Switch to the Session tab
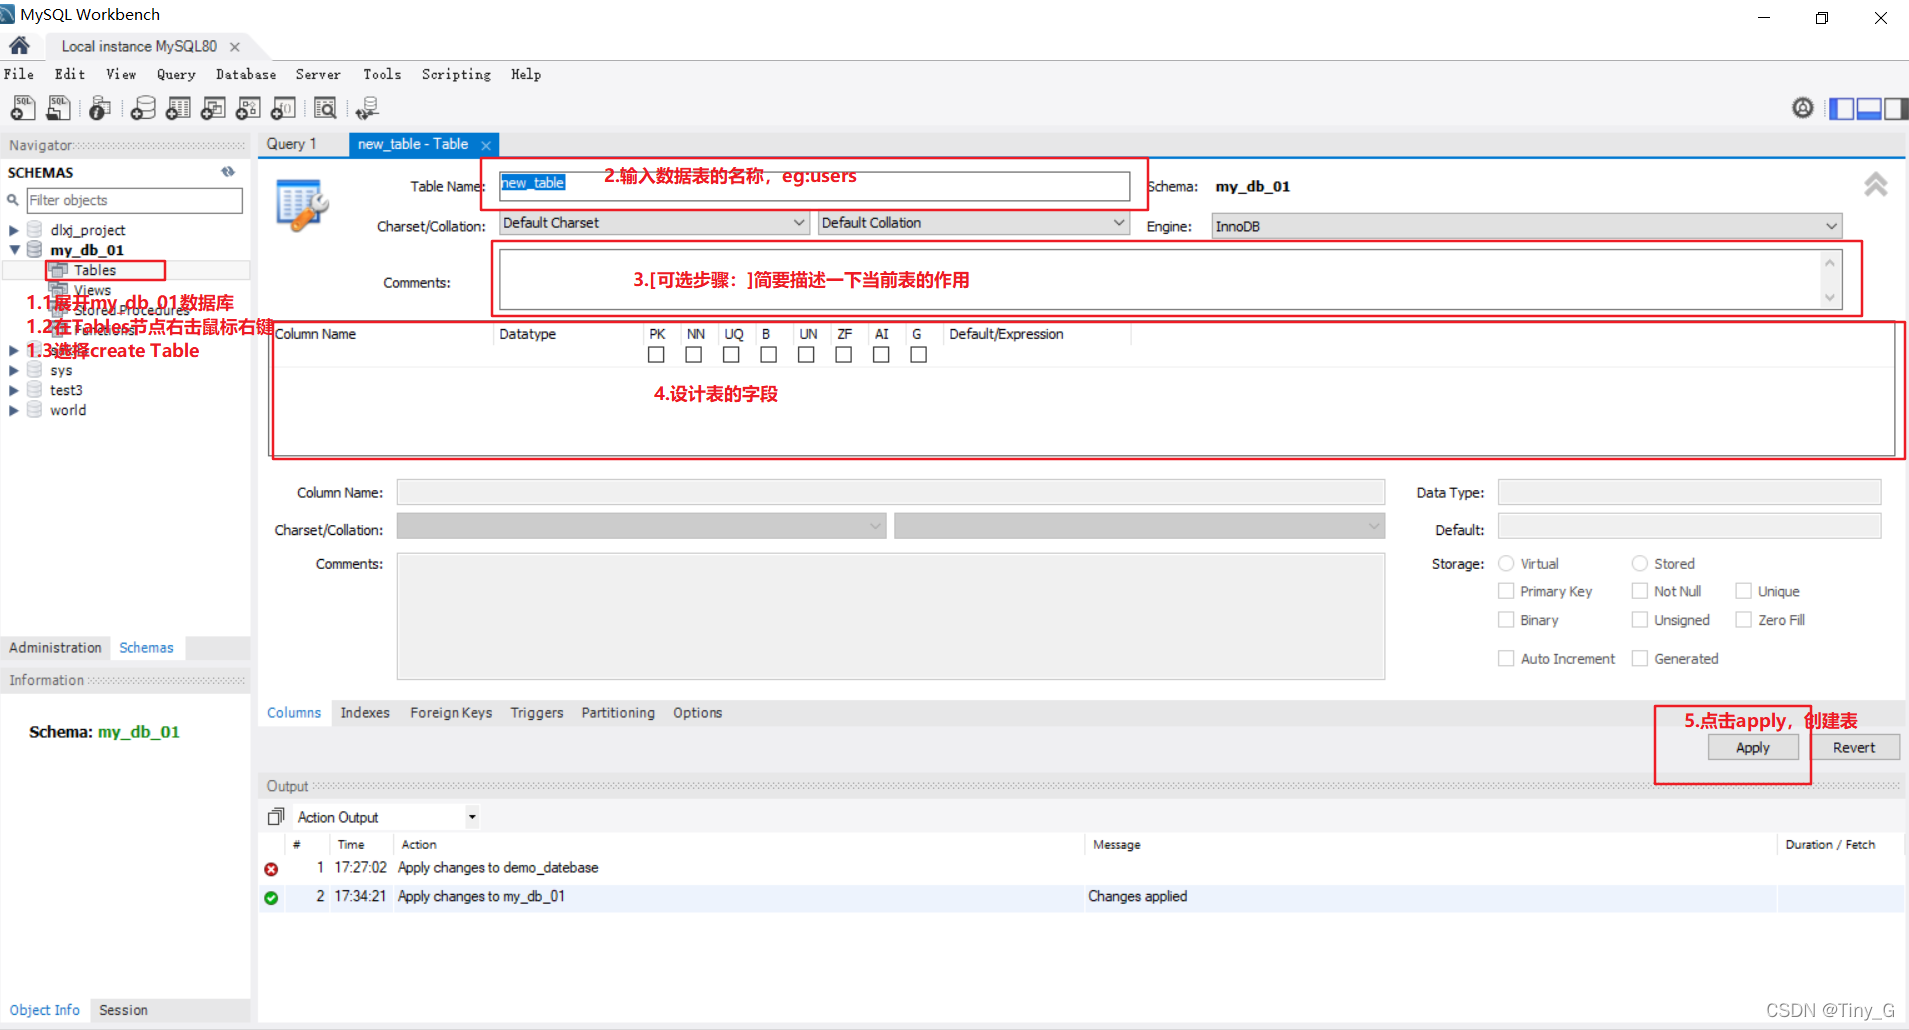The height and width of the screenshot is (1030, 1909). pos(123,1010)
